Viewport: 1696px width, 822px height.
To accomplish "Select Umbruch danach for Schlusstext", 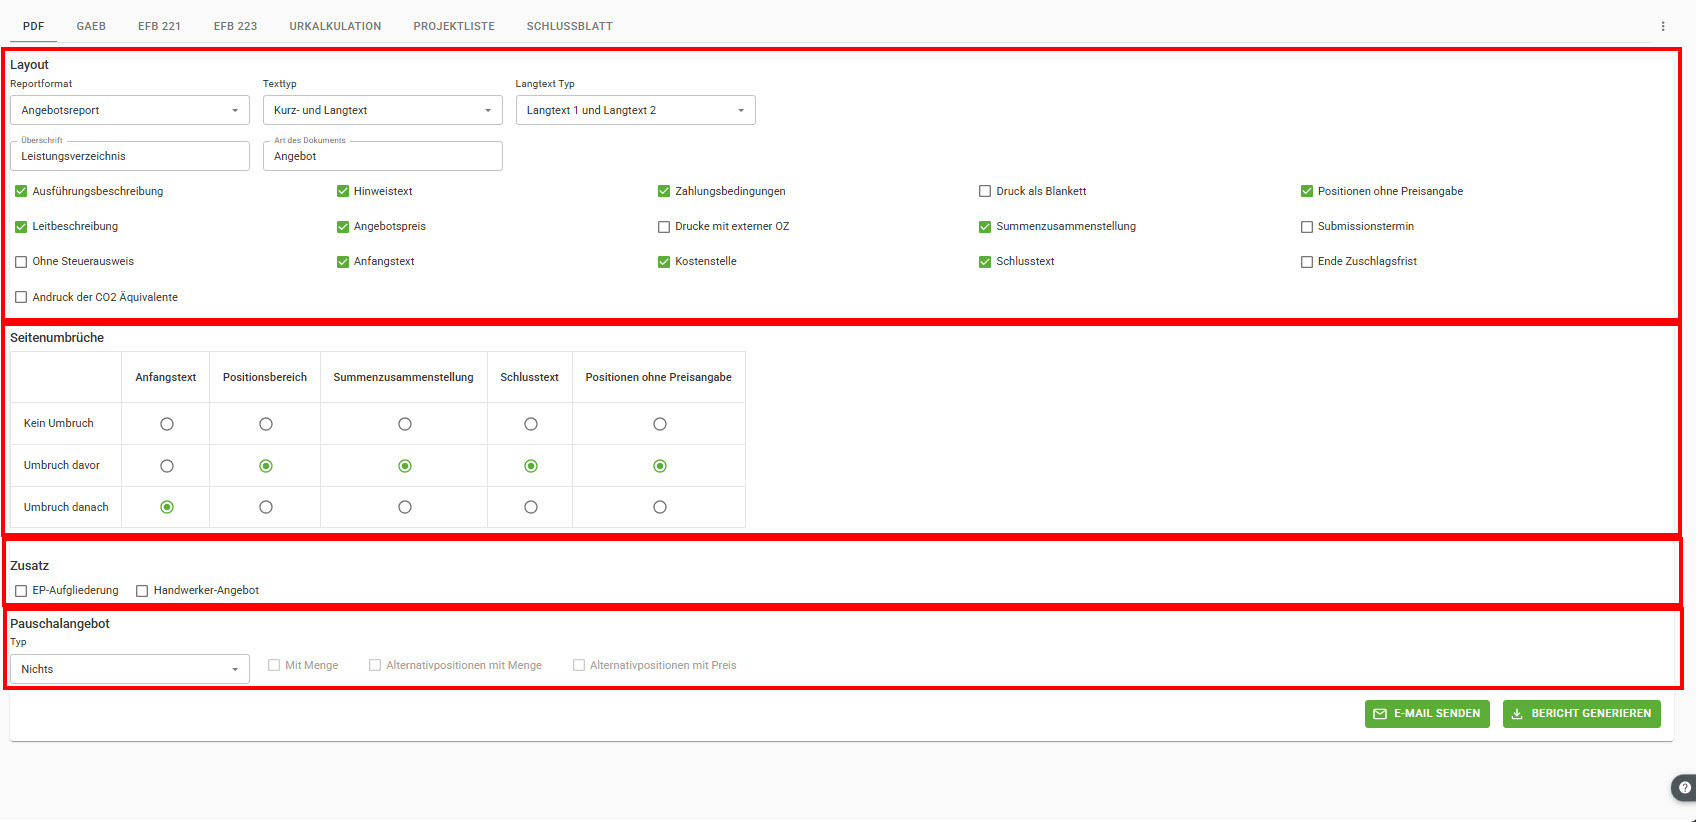I will (531, 507).
